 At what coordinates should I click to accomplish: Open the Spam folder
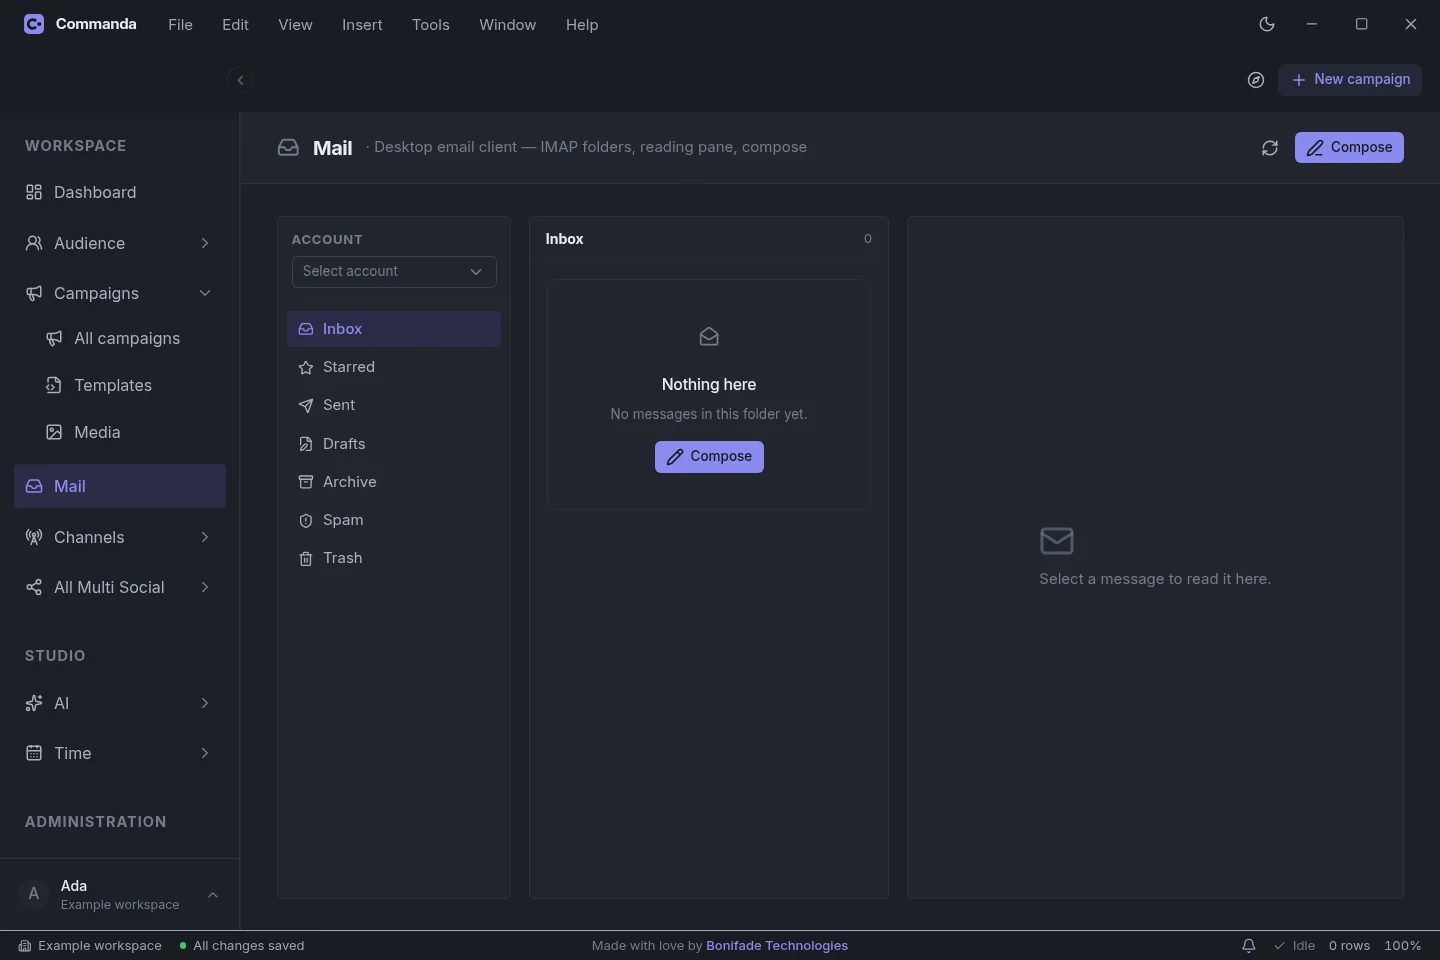coord(394,520)
